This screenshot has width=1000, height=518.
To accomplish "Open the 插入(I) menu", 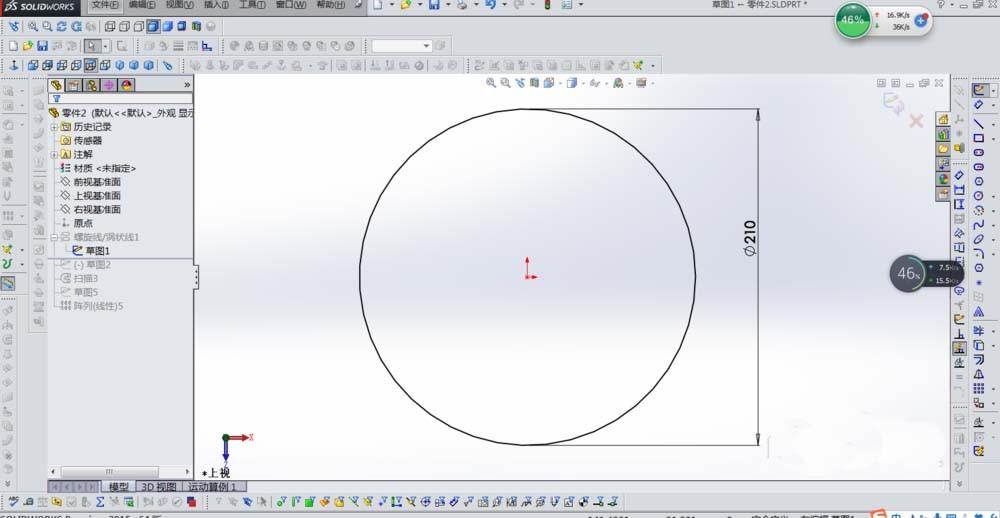I will click(217, 5).
